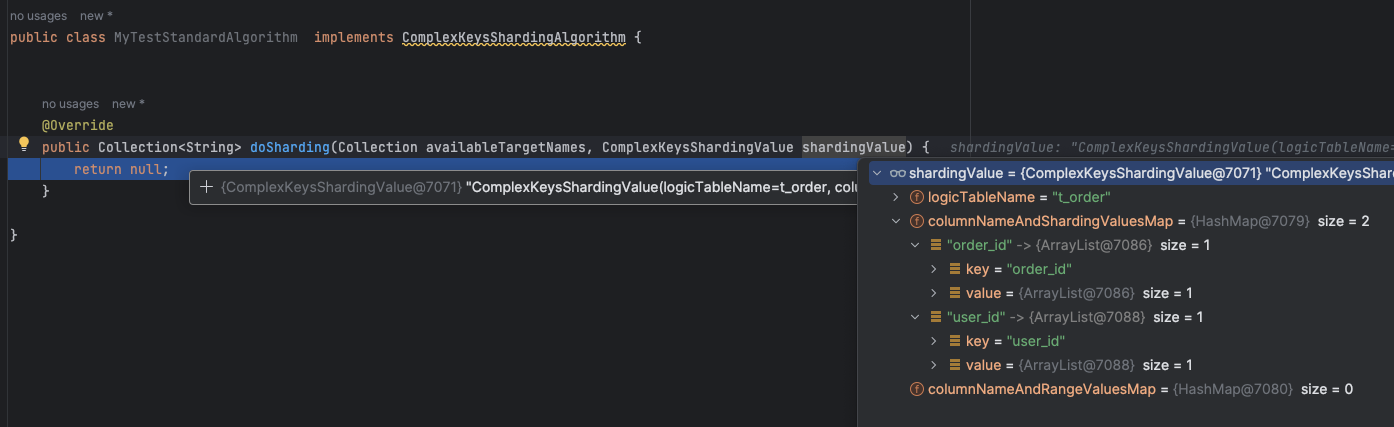Click the "new *" hint above @Override
The image size is (1394, 427).
click(128, 104)
